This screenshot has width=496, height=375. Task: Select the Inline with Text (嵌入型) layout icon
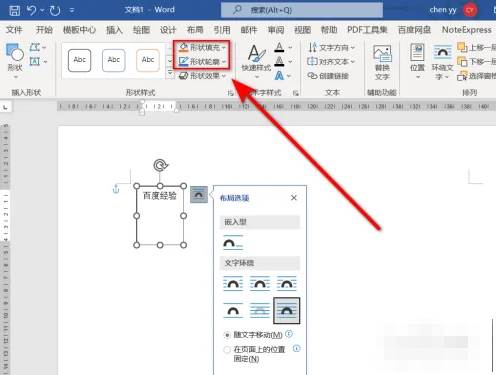(x=233, y=243)
